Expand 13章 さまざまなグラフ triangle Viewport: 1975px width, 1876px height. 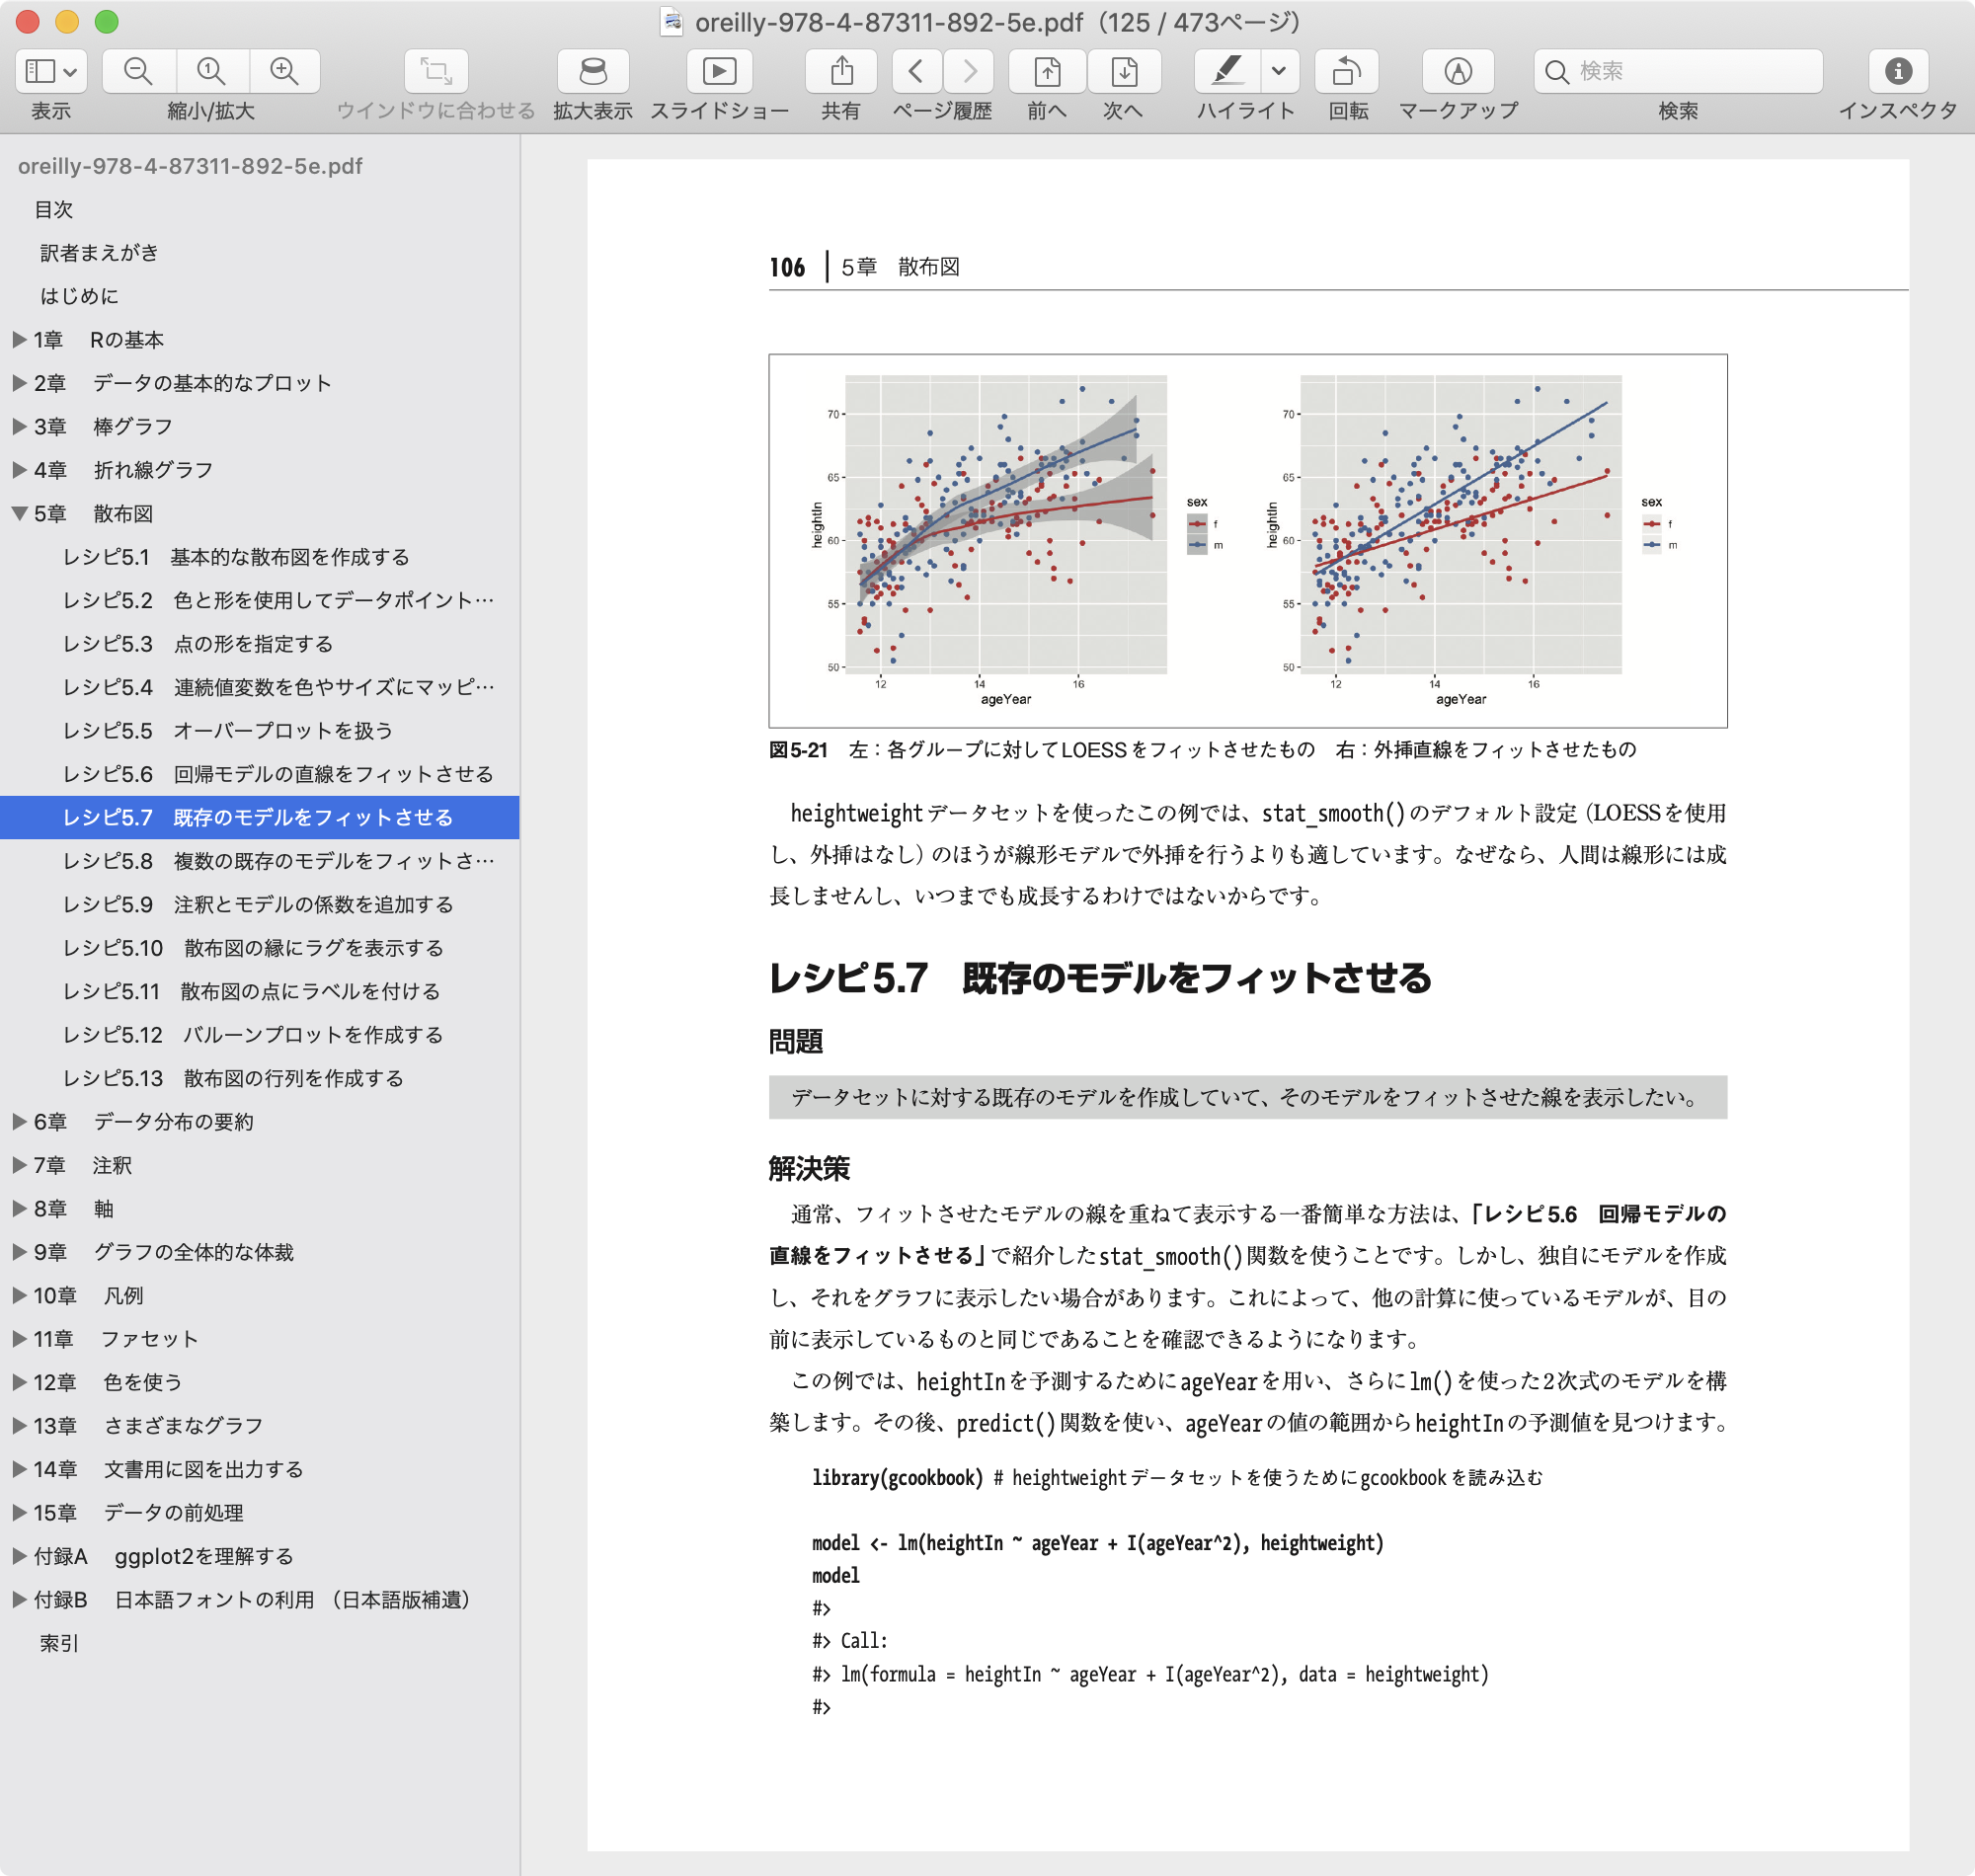[19, 1426]
